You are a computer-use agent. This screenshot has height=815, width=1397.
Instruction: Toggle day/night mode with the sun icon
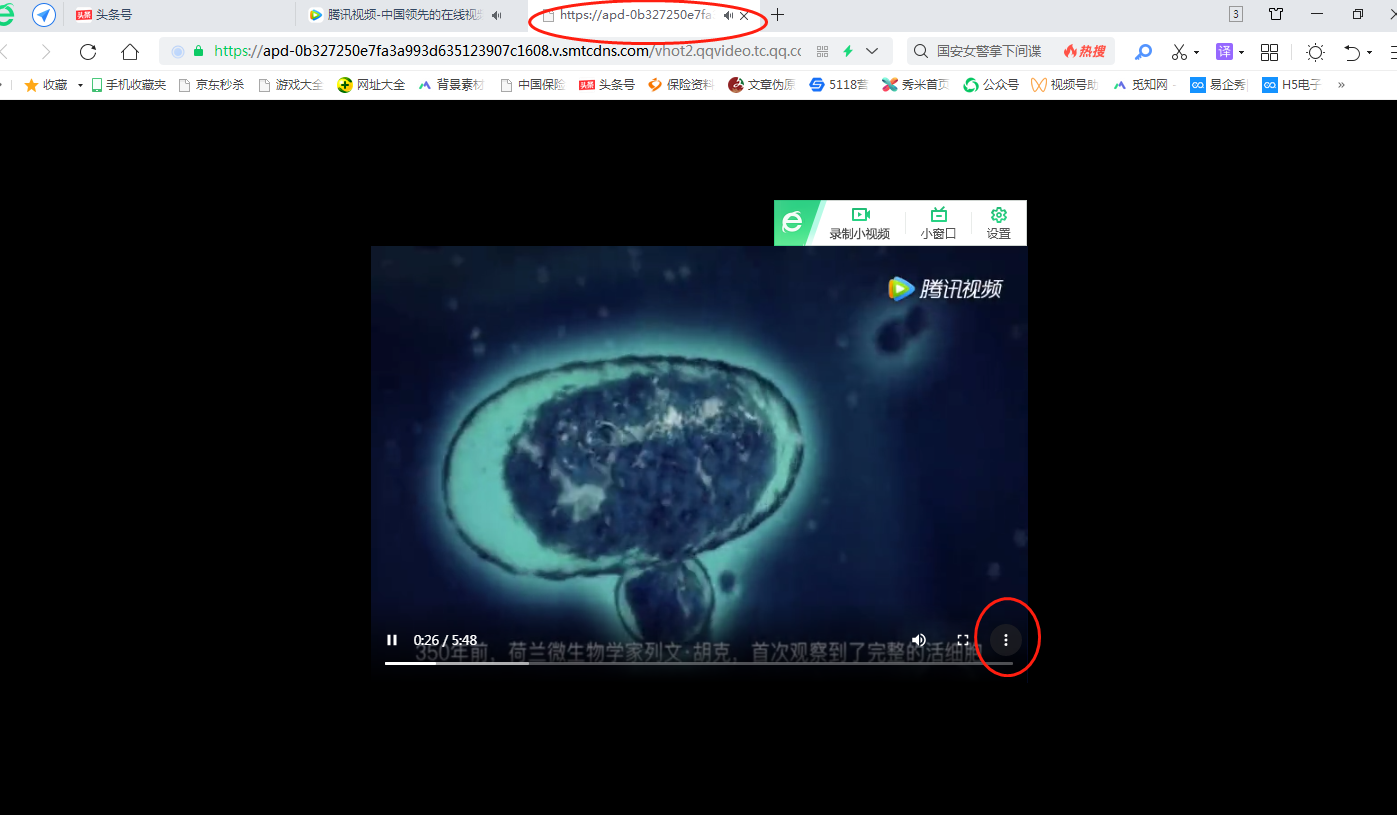[1314, 51]
